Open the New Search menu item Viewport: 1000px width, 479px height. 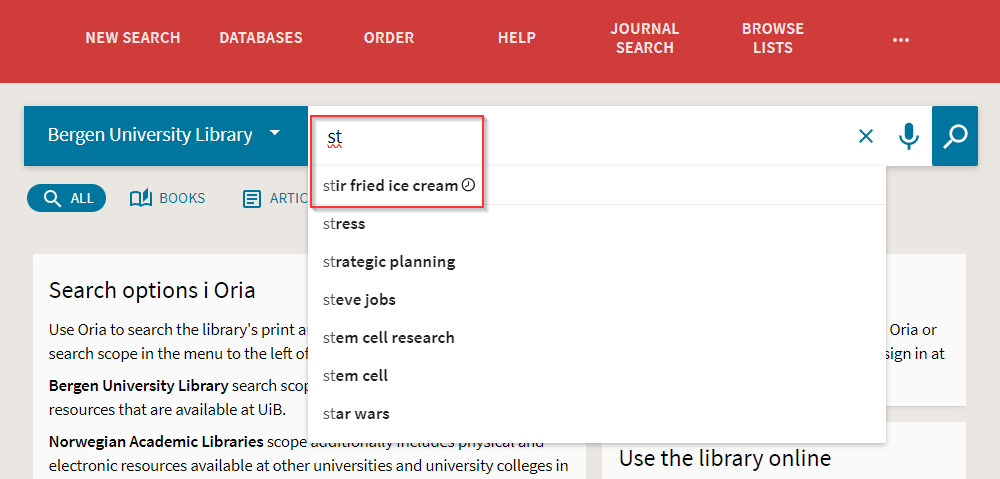(x=132, y=38)
